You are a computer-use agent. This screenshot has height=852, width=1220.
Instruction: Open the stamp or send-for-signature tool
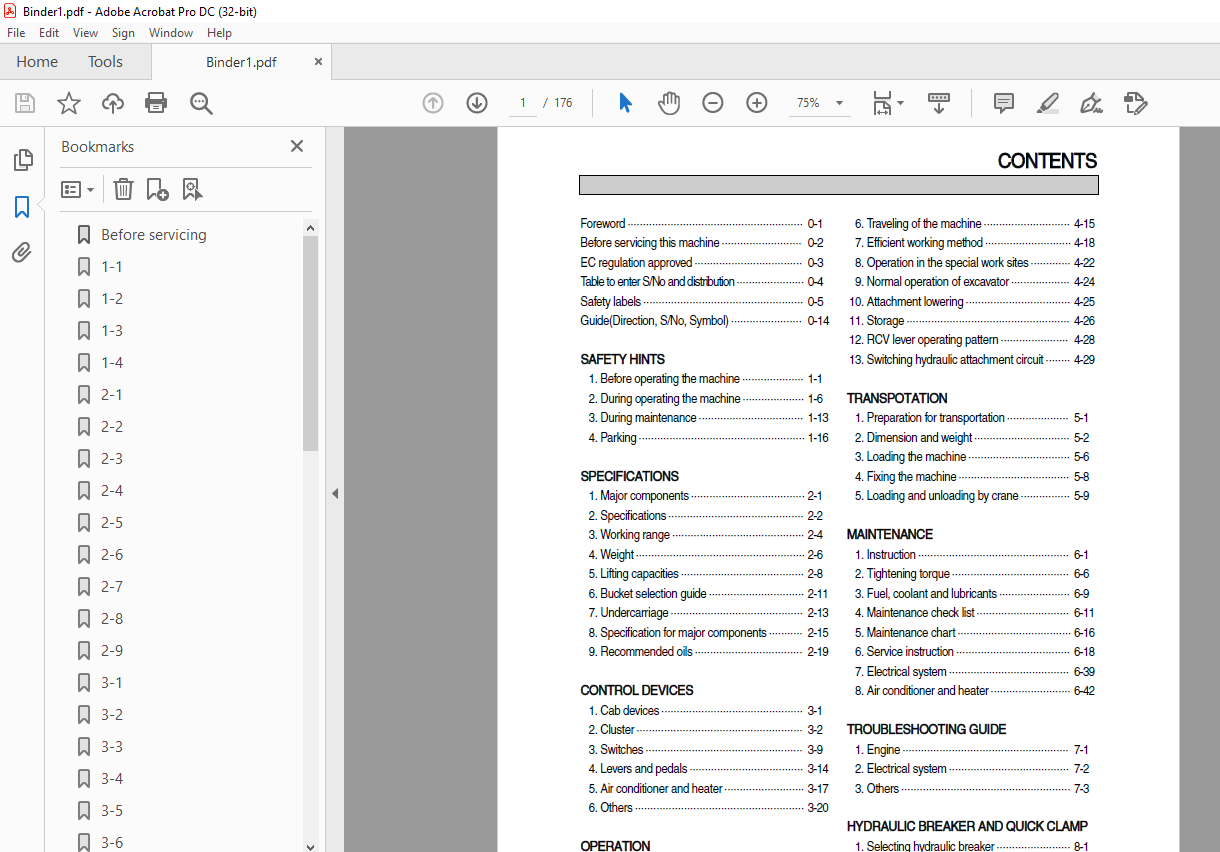click(x=1135, y=103)
